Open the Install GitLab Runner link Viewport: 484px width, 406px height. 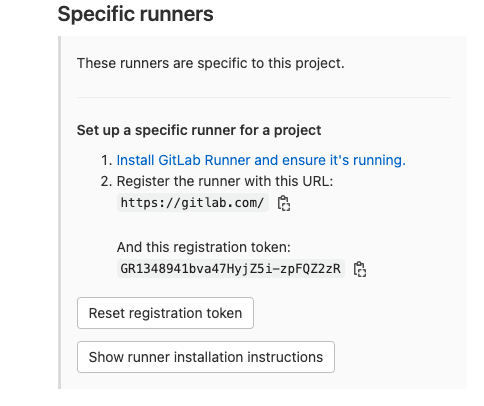261,160
